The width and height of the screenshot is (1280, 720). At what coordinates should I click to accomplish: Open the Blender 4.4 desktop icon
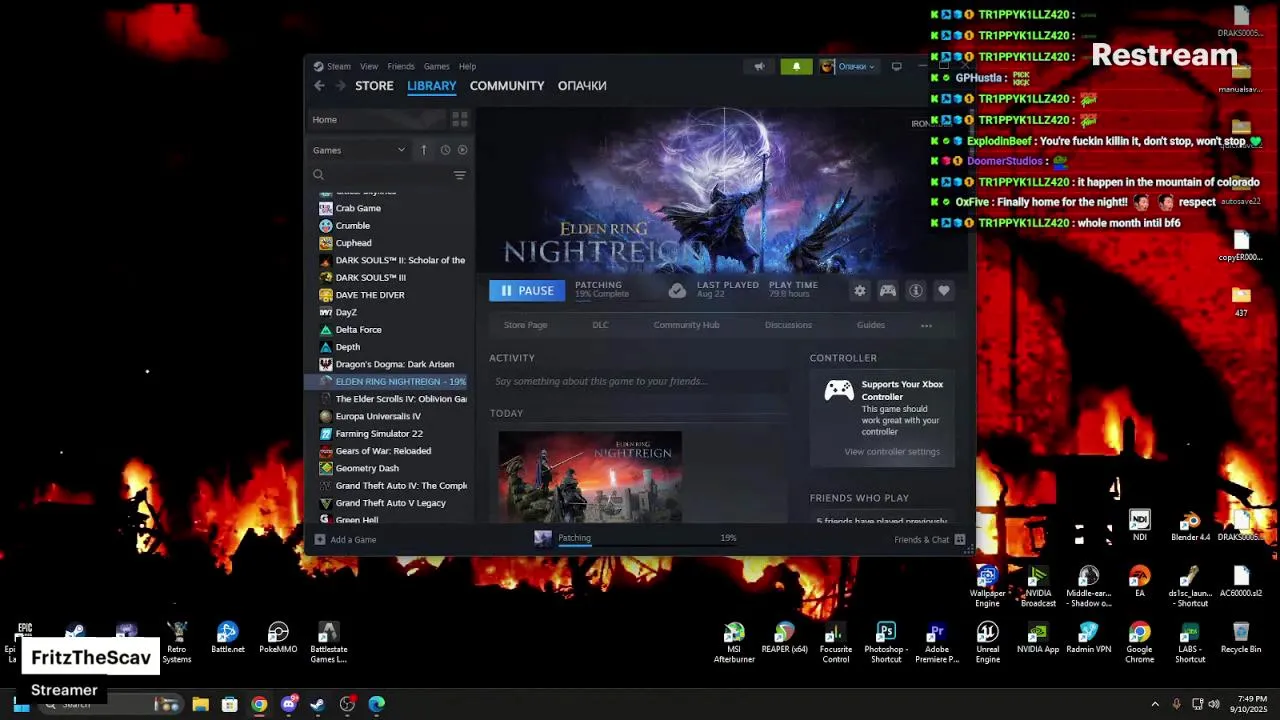pos(1190,527)
